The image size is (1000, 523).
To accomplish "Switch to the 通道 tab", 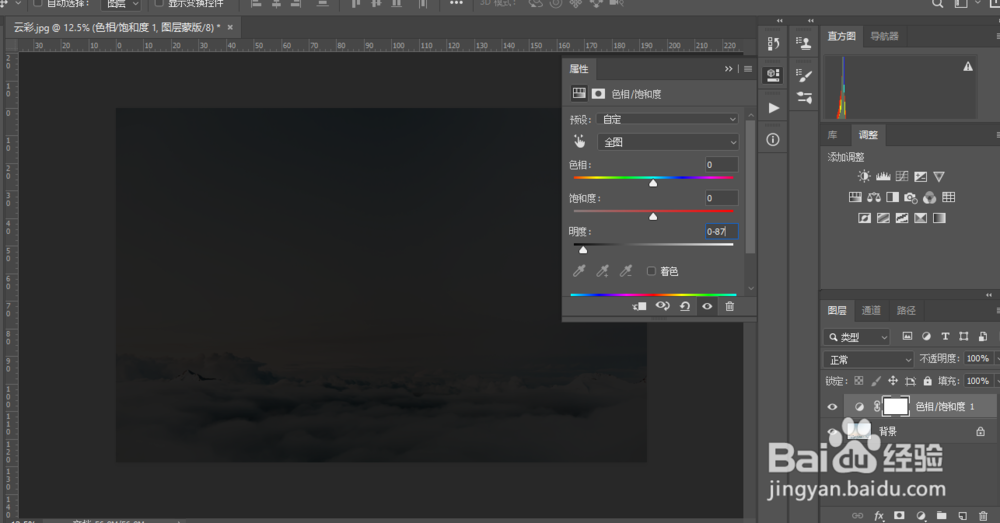I will tap(871, 311).
